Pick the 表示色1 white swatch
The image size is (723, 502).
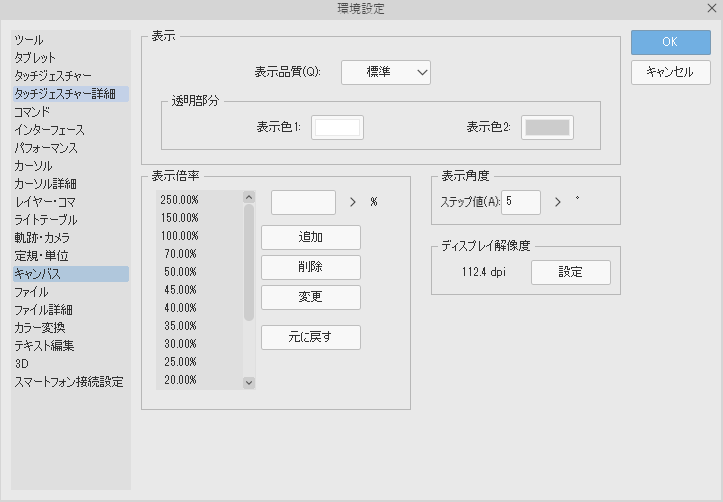click(x=337, y=128)
